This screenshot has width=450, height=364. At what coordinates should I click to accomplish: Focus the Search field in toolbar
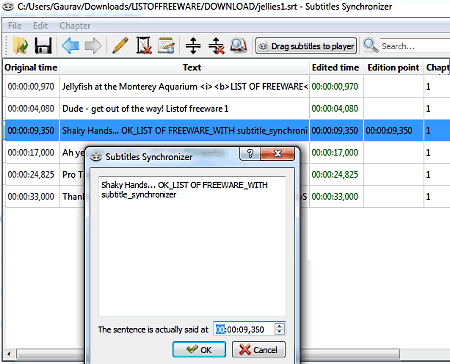click(415, 46)
